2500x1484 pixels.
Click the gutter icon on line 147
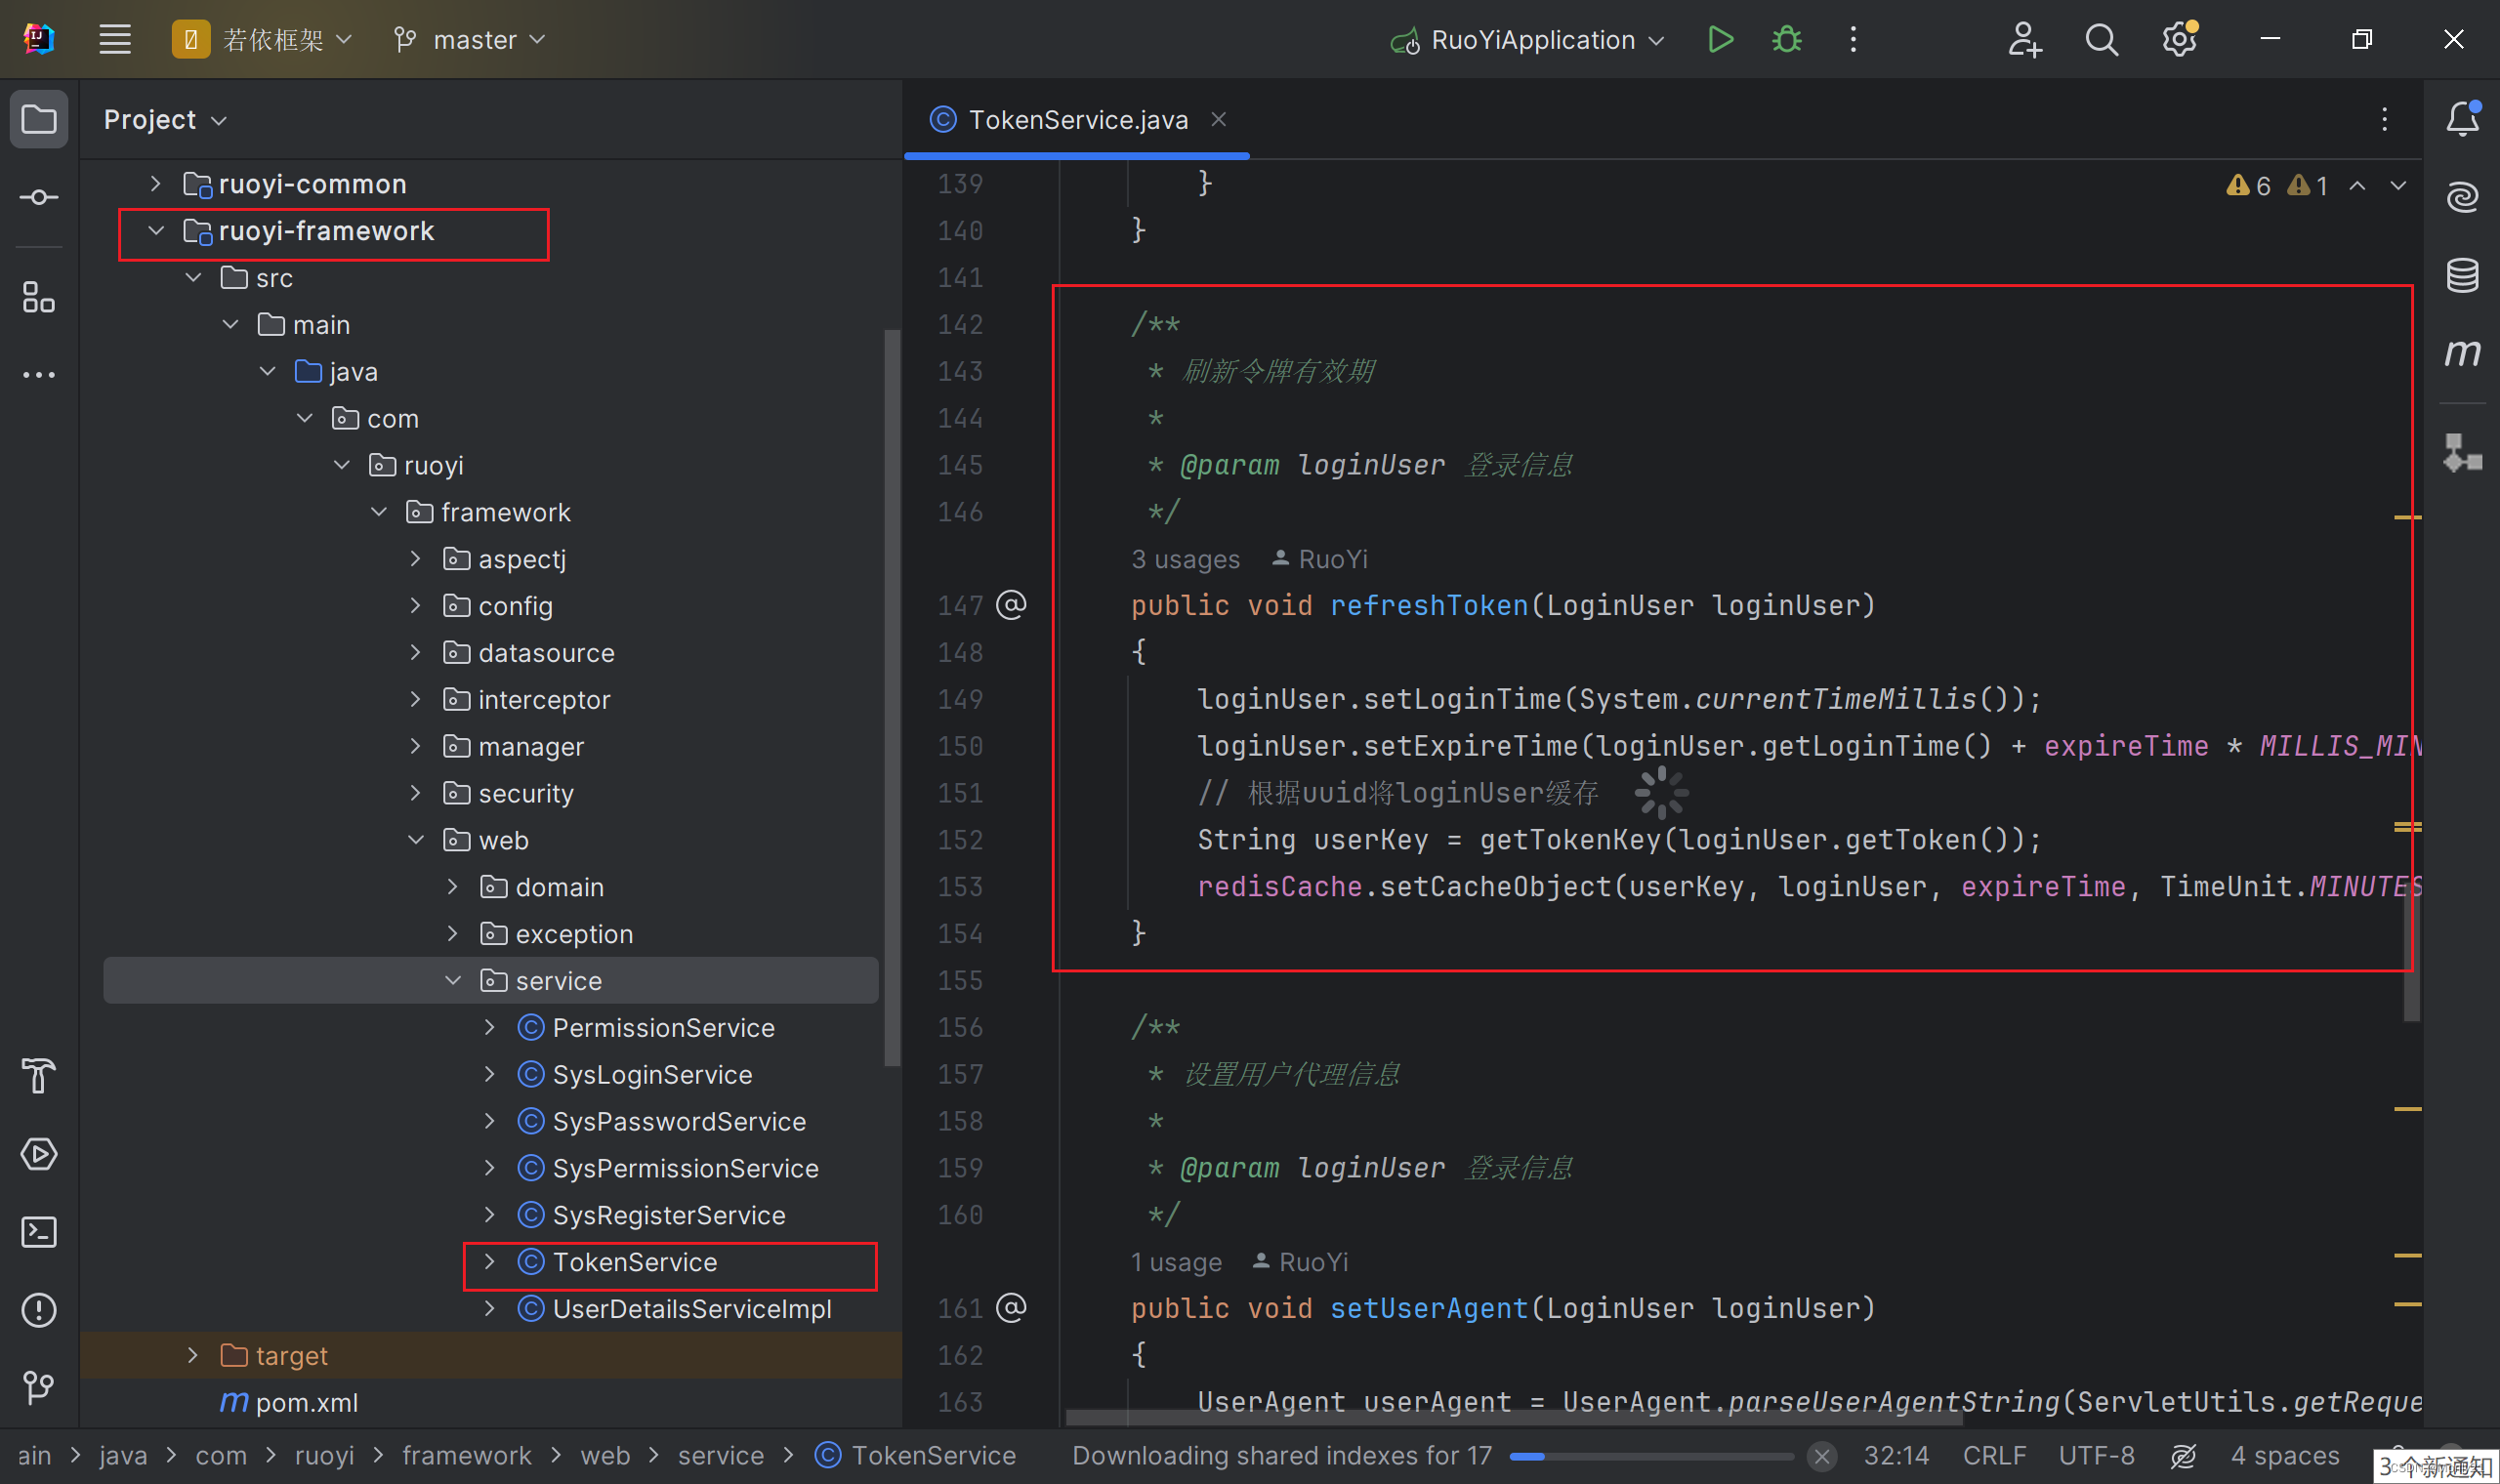[1011, 605]
